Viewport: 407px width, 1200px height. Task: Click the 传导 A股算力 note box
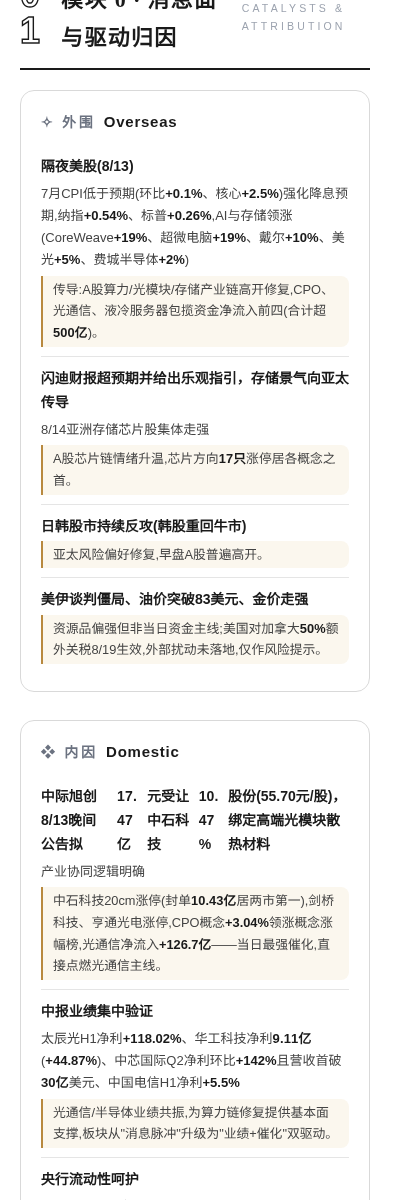(195, 311)
